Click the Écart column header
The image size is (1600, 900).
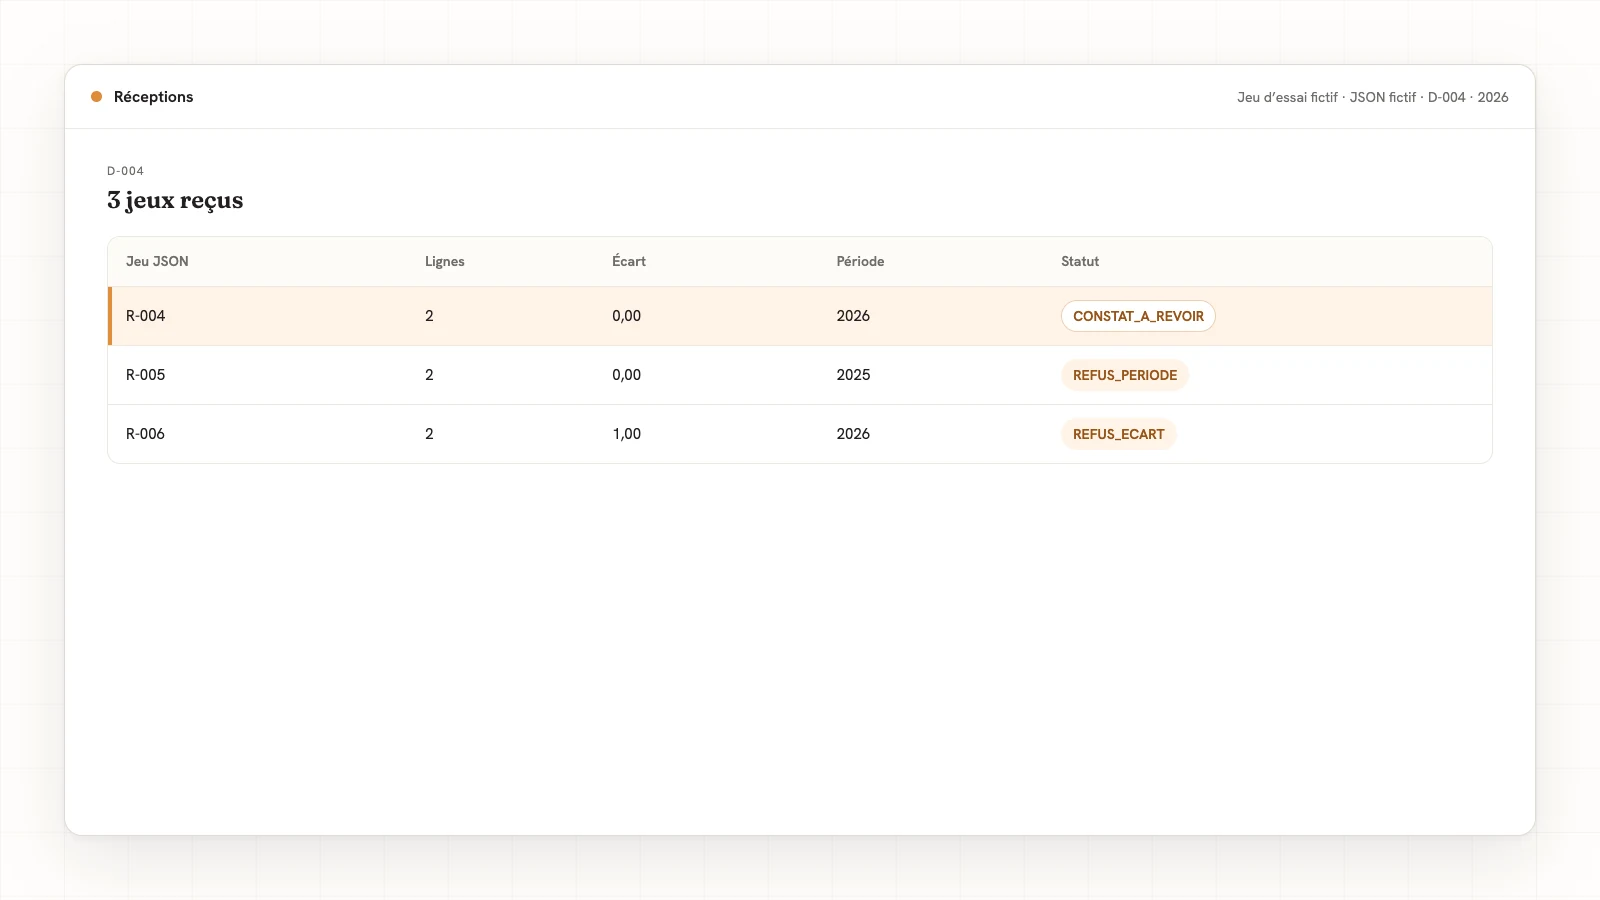click(629, 261)
